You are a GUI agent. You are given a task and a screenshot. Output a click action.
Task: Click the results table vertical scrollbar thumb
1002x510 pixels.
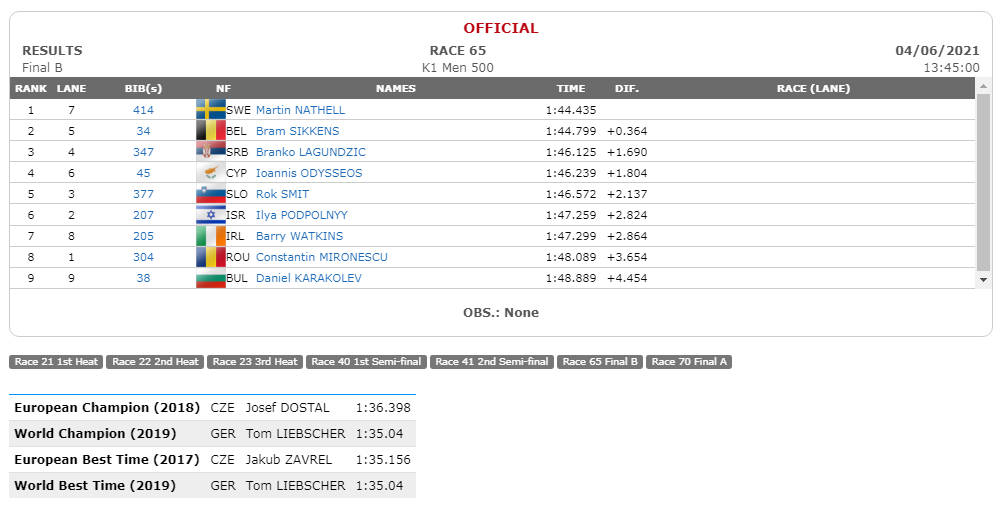pos(983,182)
